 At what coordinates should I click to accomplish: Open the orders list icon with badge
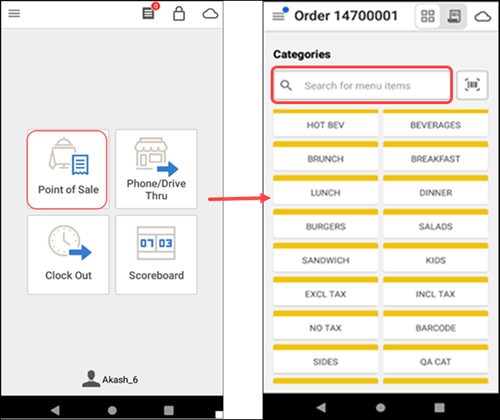point(149,13)
